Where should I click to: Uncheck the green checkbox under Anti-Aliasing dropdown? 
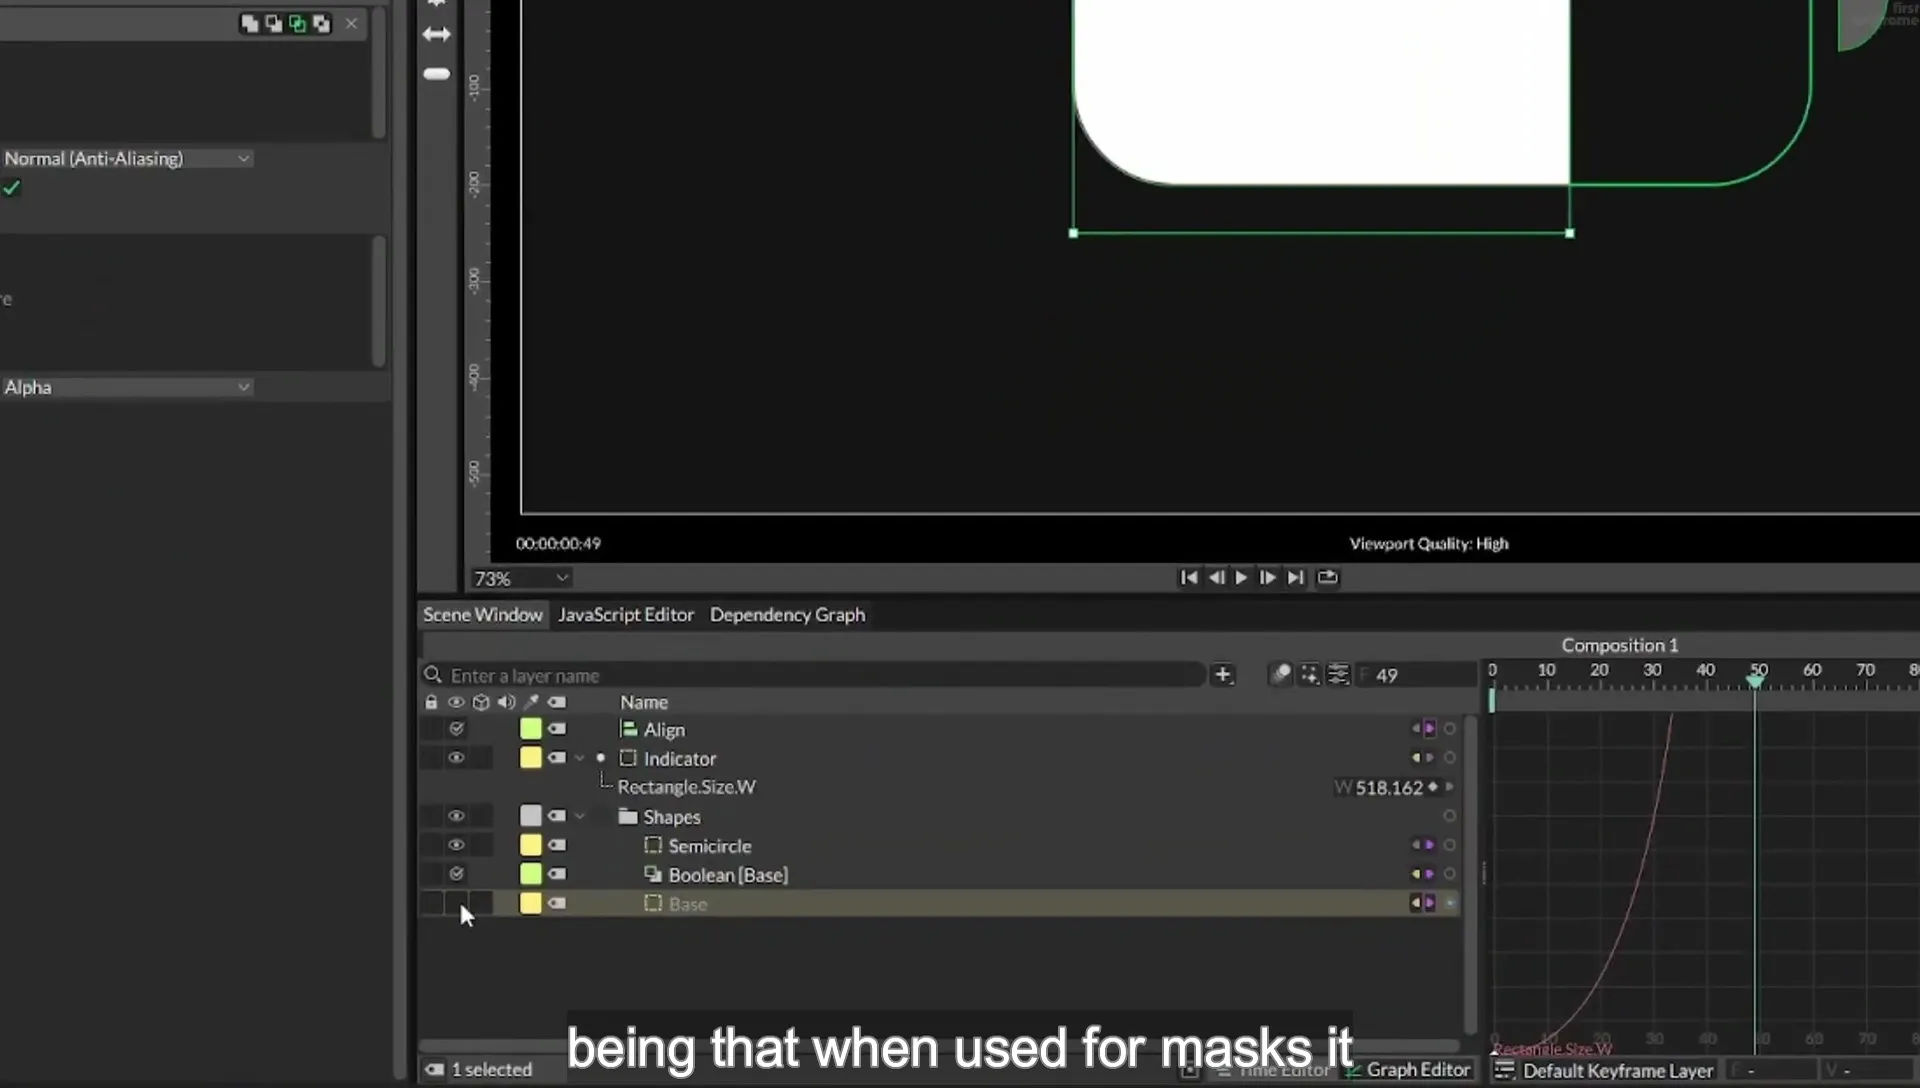[x=11, y=188]
